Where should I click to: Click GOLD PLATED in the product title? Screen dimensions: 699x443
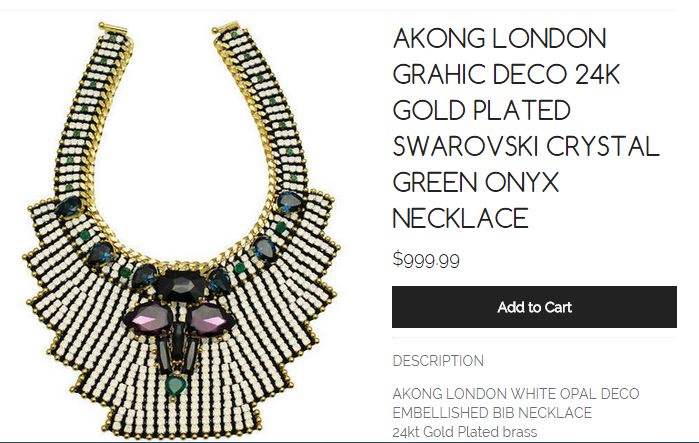[481, 110]
